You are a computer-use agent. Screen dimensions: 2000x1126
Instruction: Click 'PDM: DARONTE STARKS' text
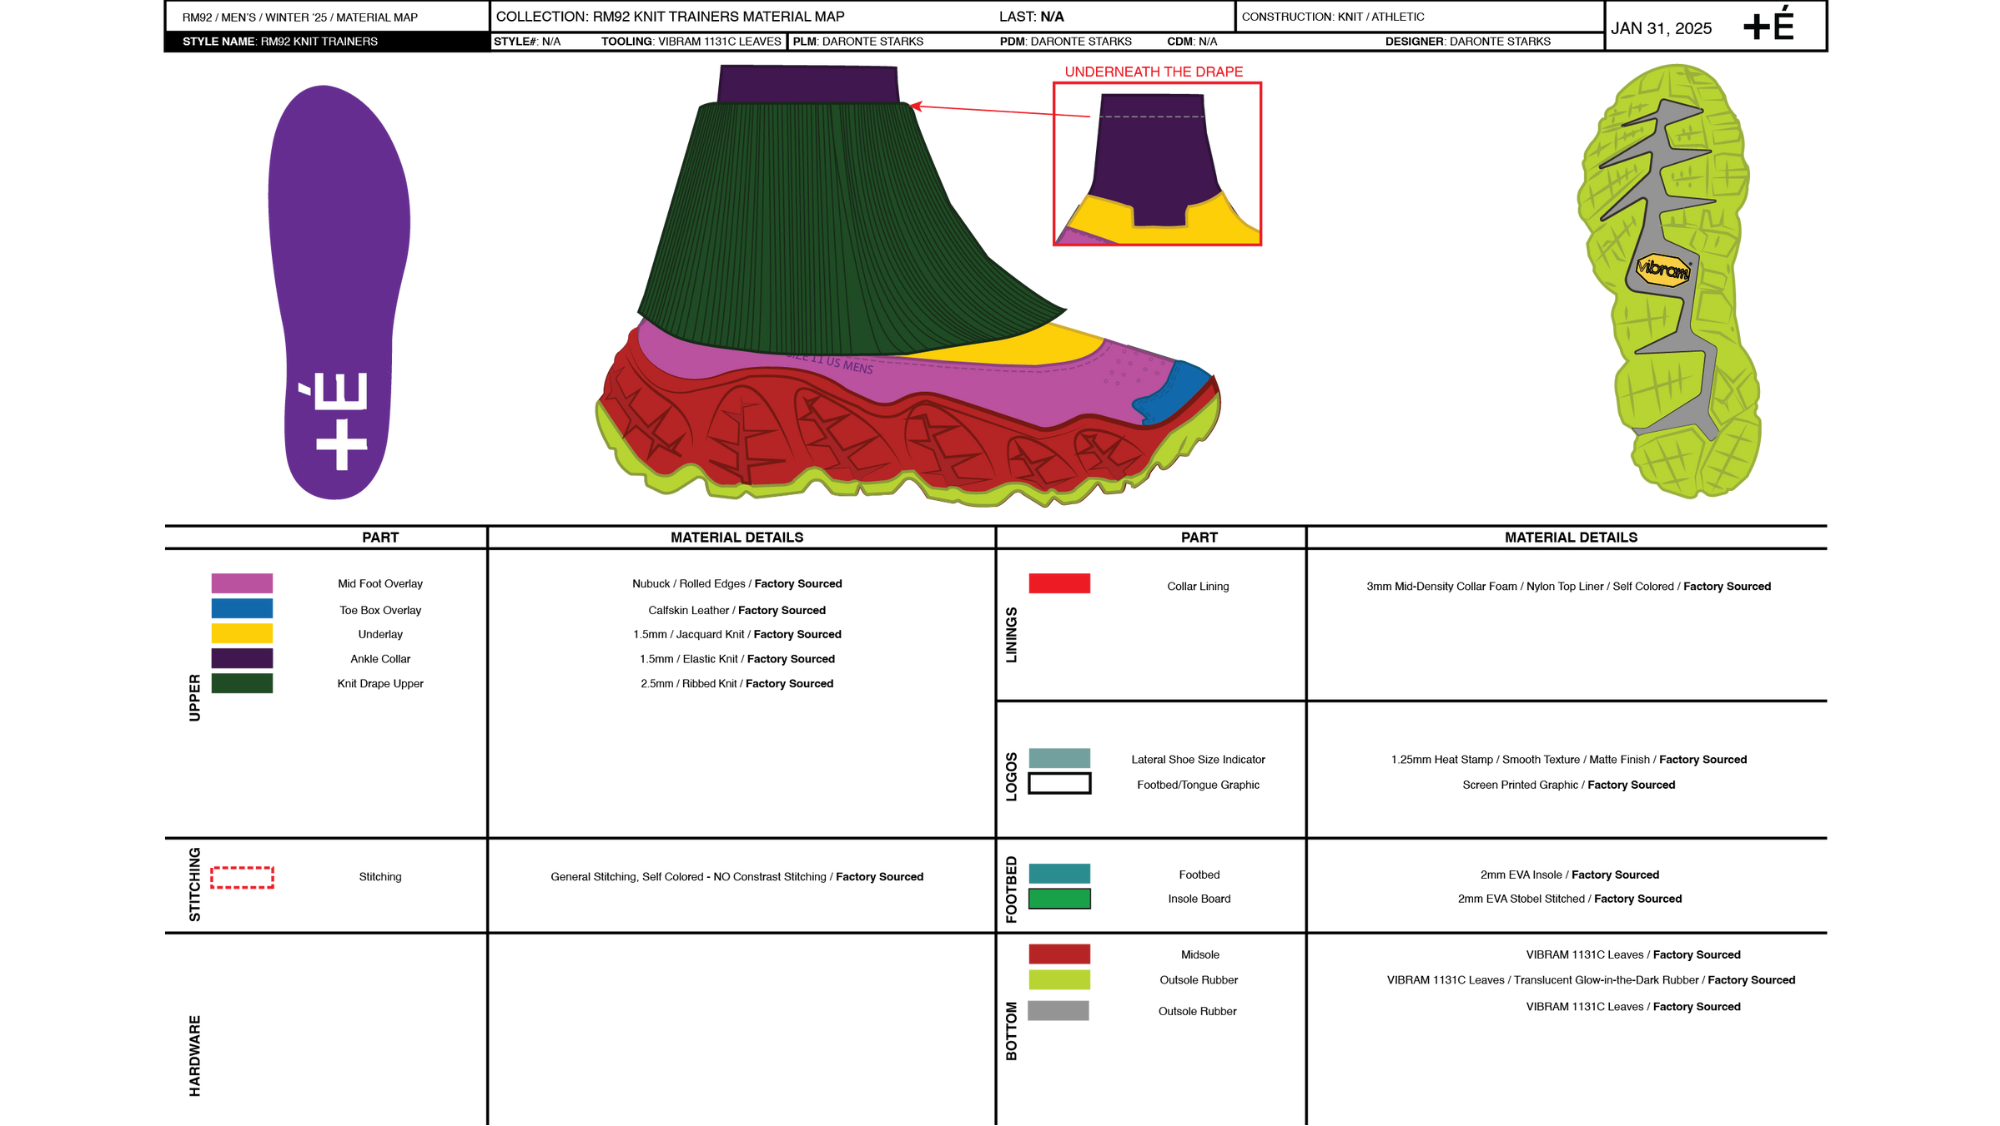coord(1066,42)
